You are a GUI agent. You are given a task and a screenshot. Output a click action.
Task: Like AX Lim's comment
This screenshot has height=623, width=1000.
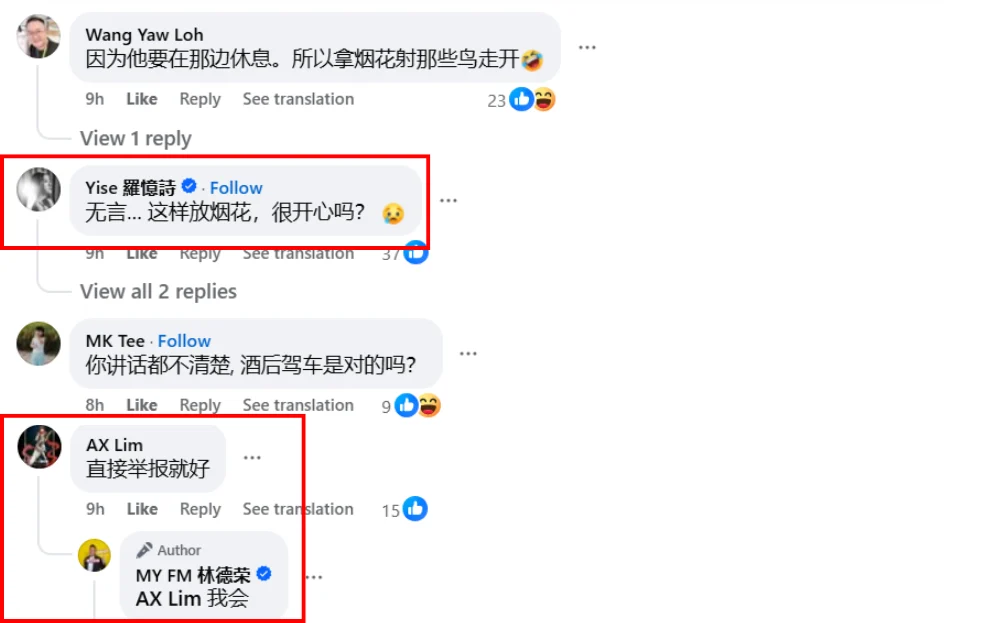142,509
